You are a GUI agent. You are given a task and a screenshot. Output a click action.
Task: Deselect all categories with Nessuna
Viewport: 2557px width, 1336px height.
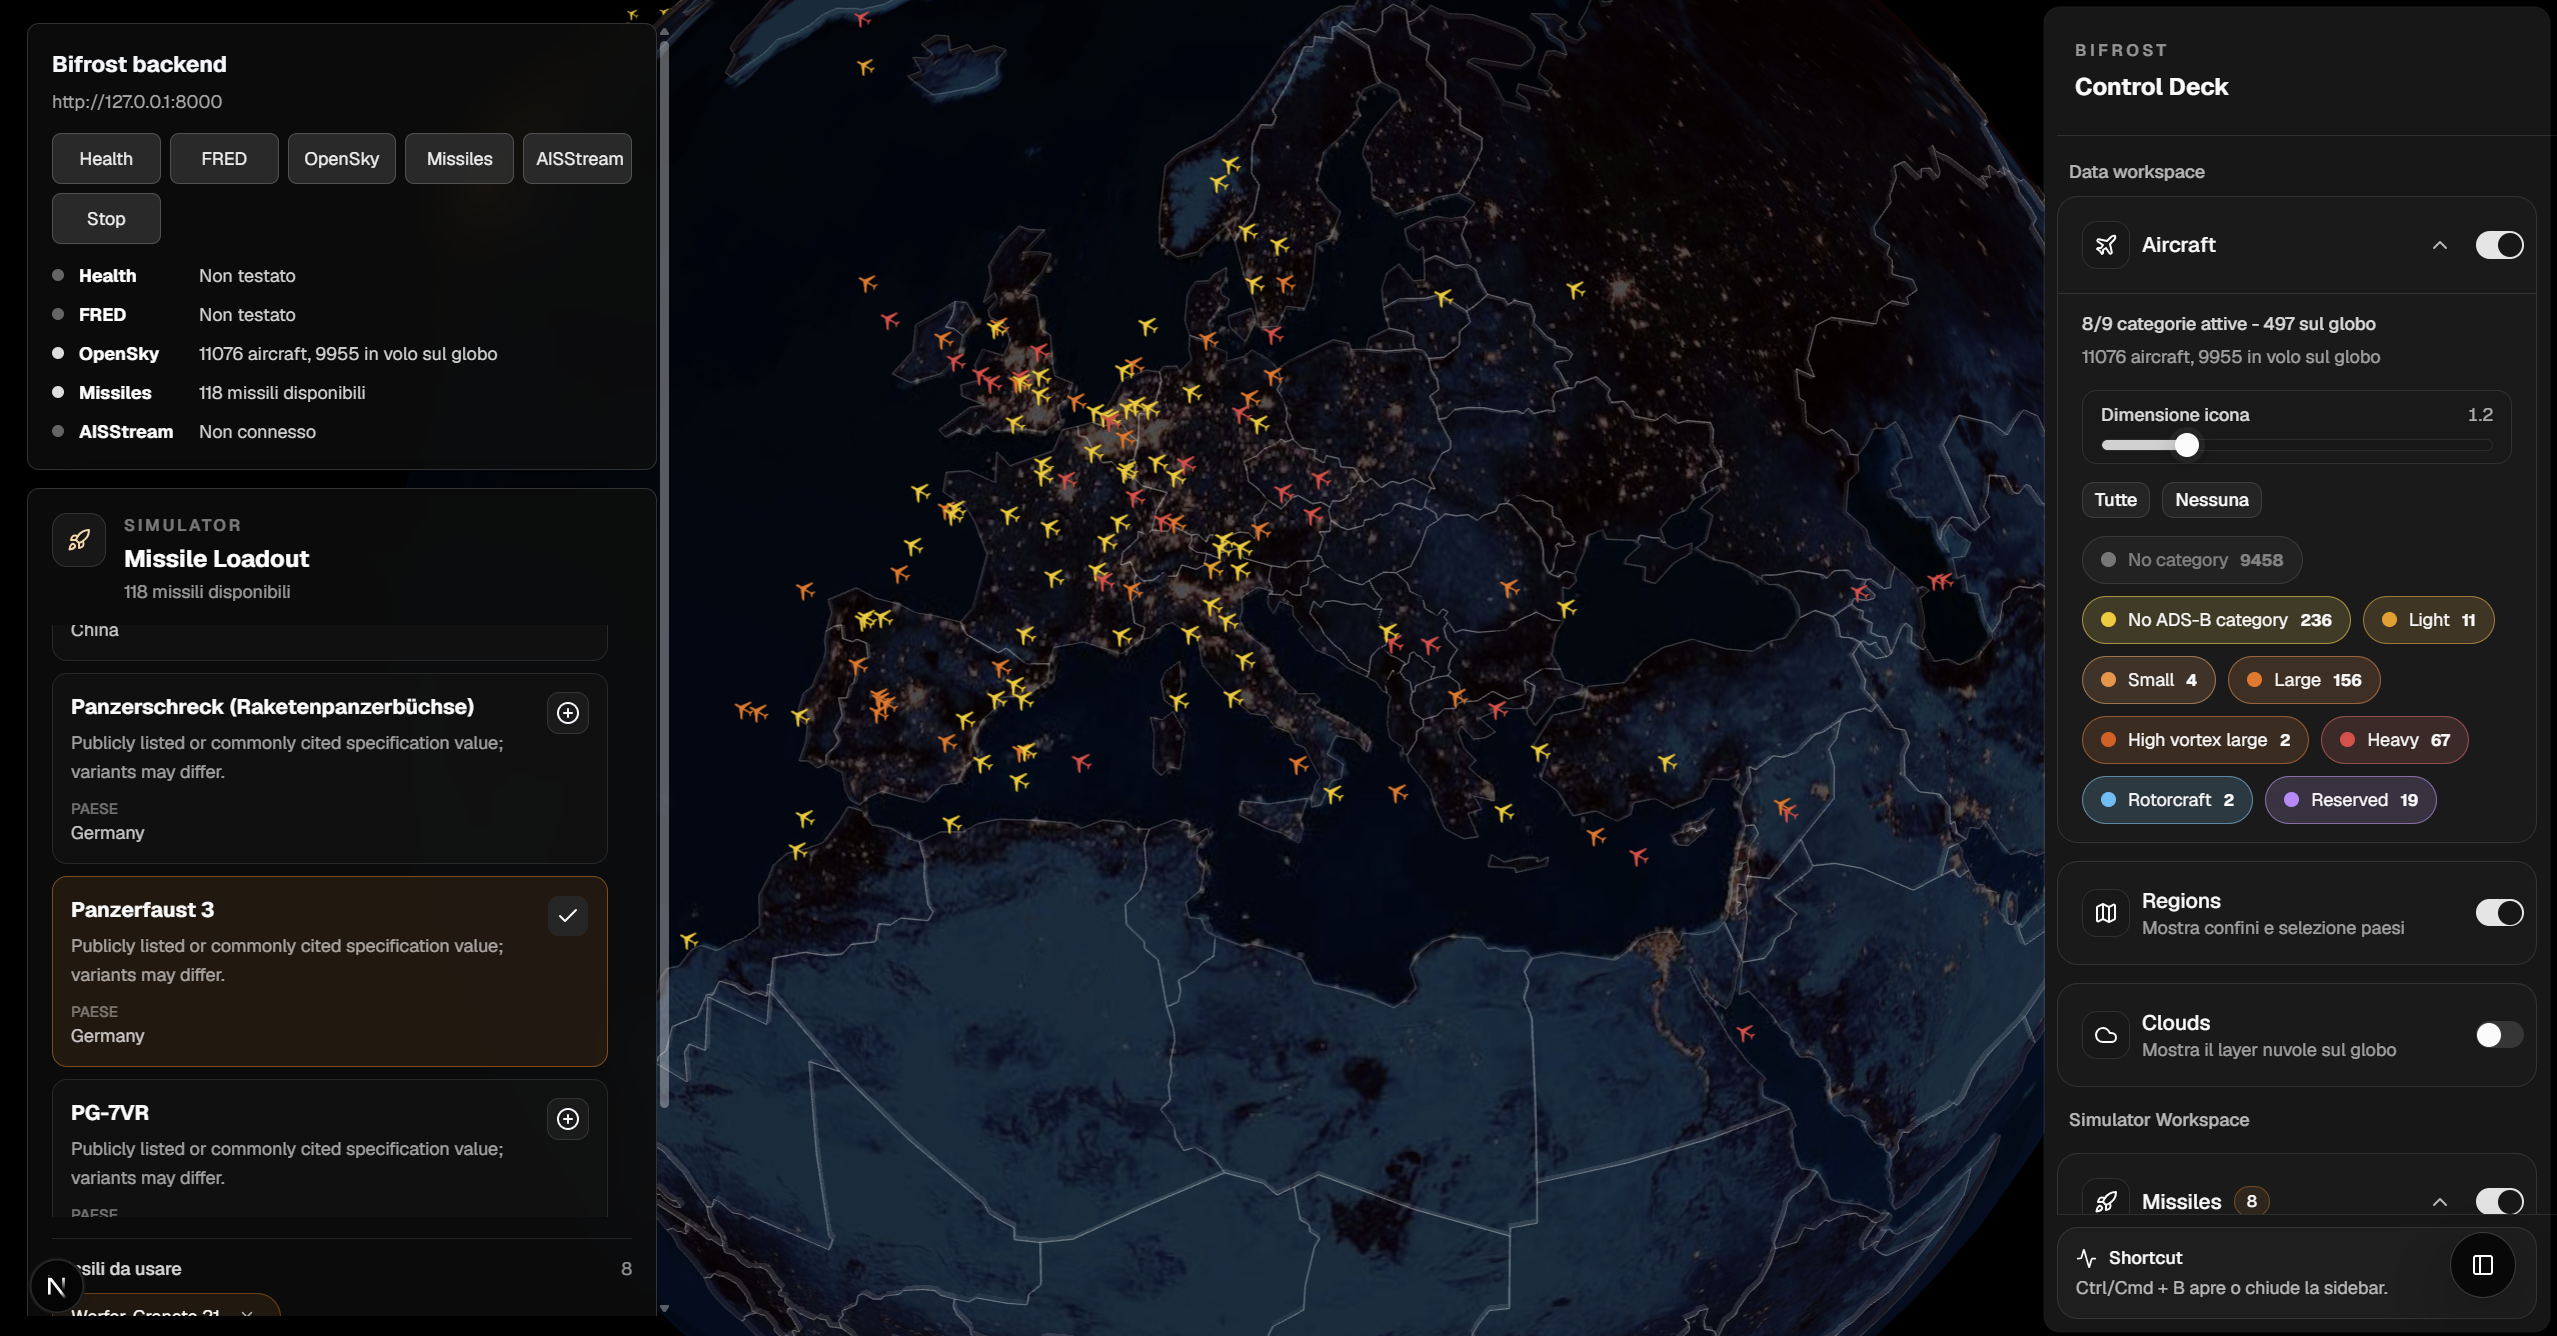click(x=2211, y=500)
